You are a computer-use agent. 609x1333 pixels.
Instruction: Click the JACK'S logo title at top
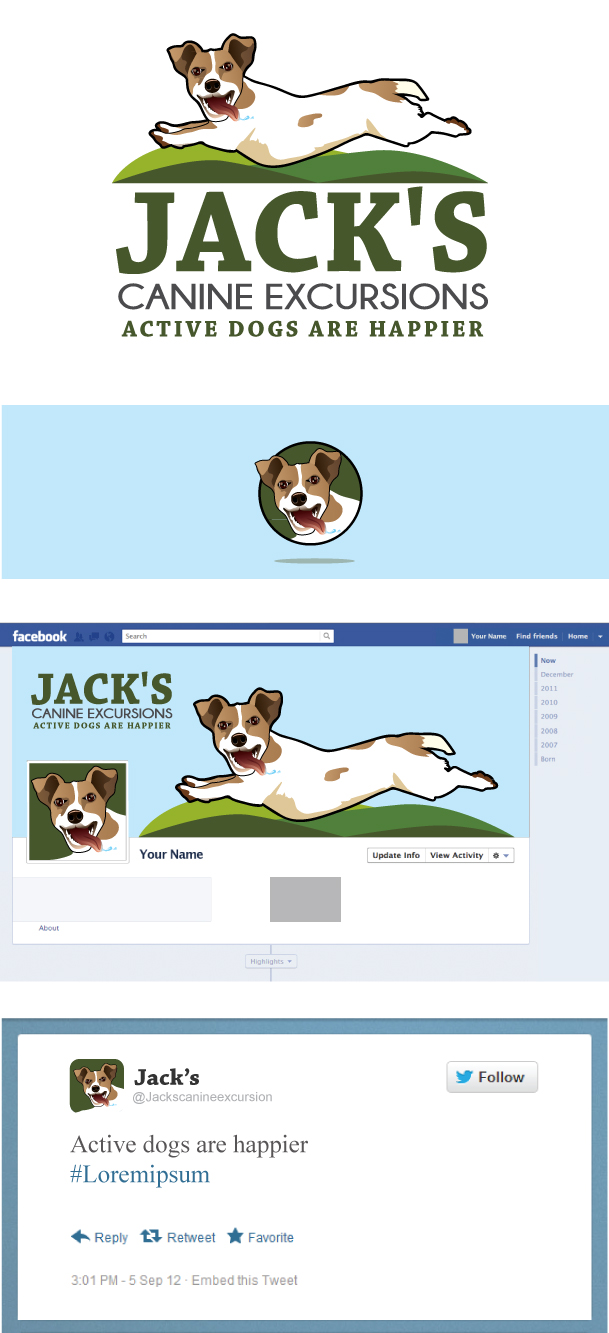pyautogui.click(x=302, y=233)
